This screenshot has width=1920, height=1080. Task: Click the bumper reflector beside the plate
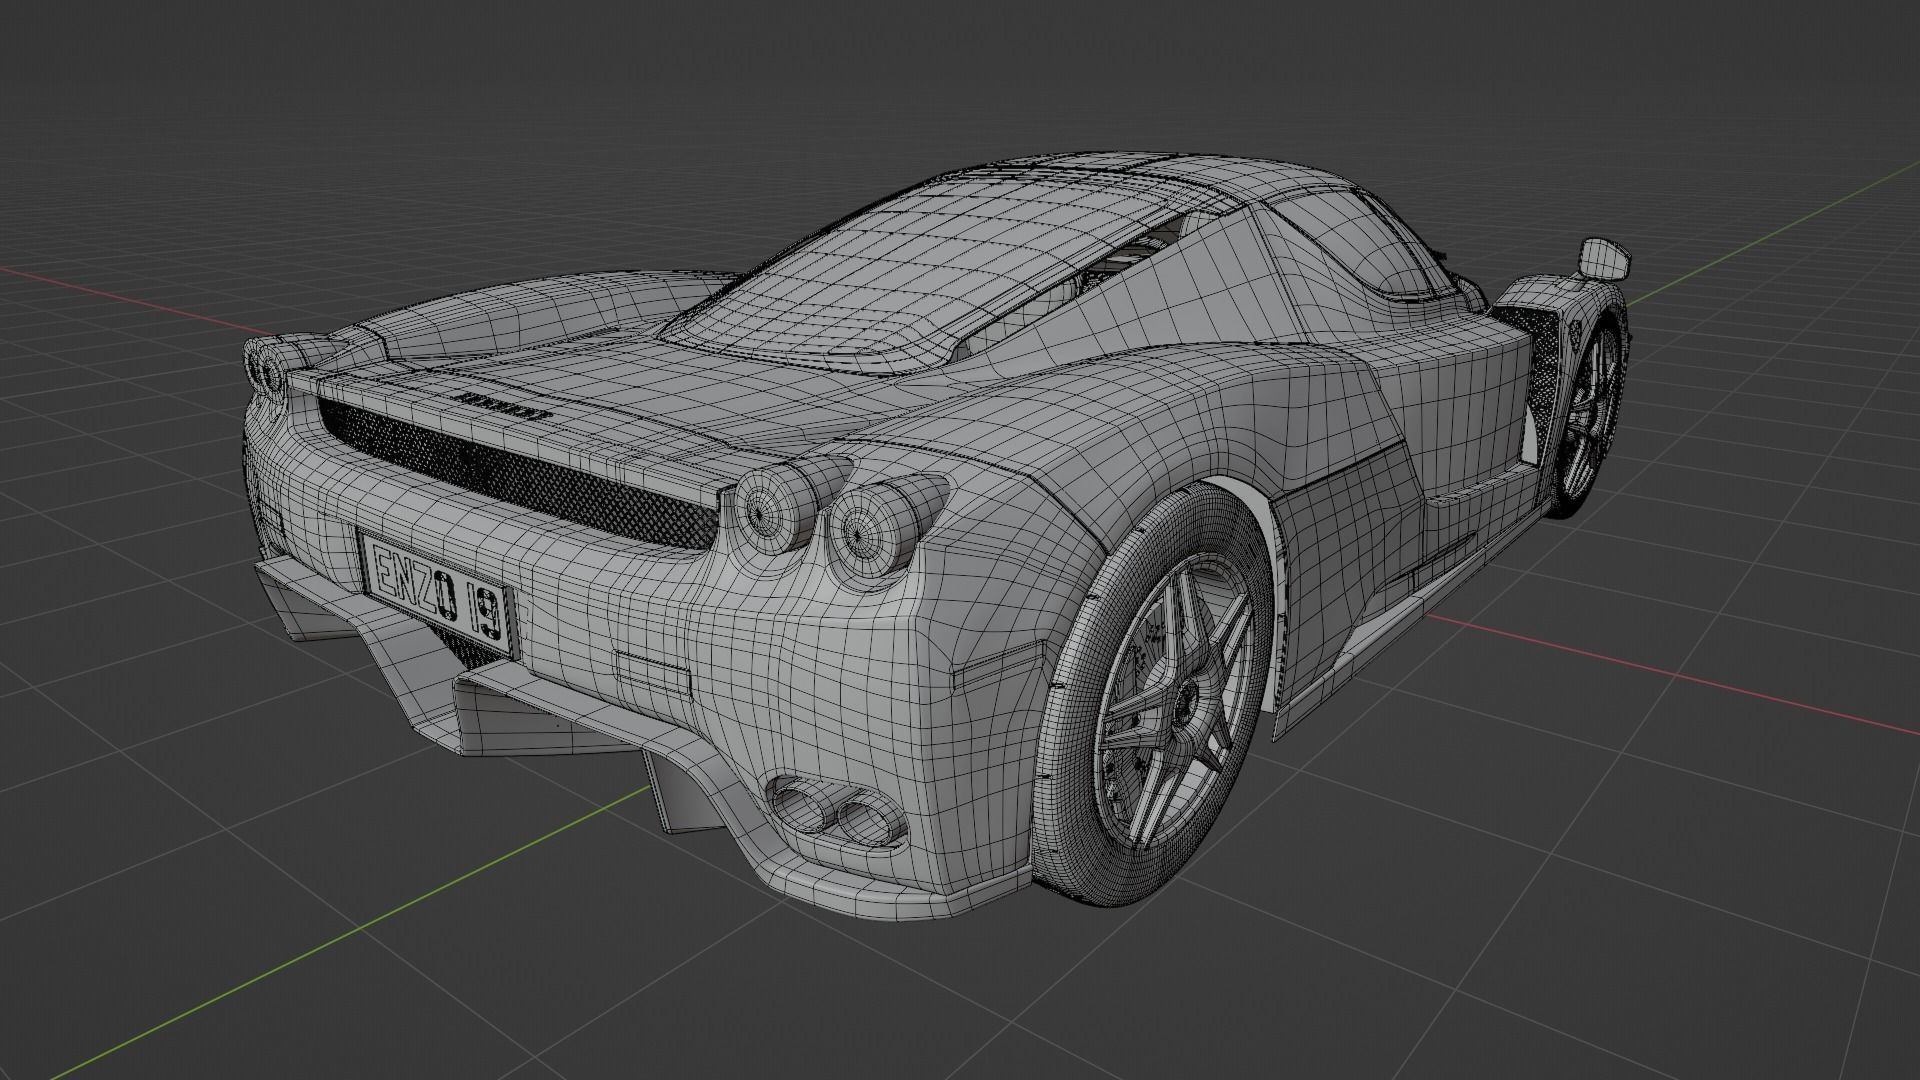653,672
